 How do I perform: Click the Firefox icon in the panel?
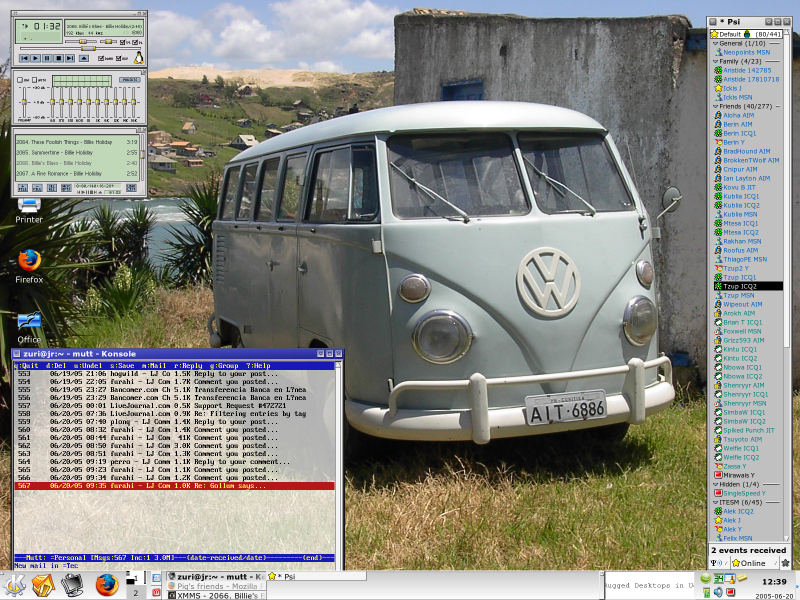106,585
